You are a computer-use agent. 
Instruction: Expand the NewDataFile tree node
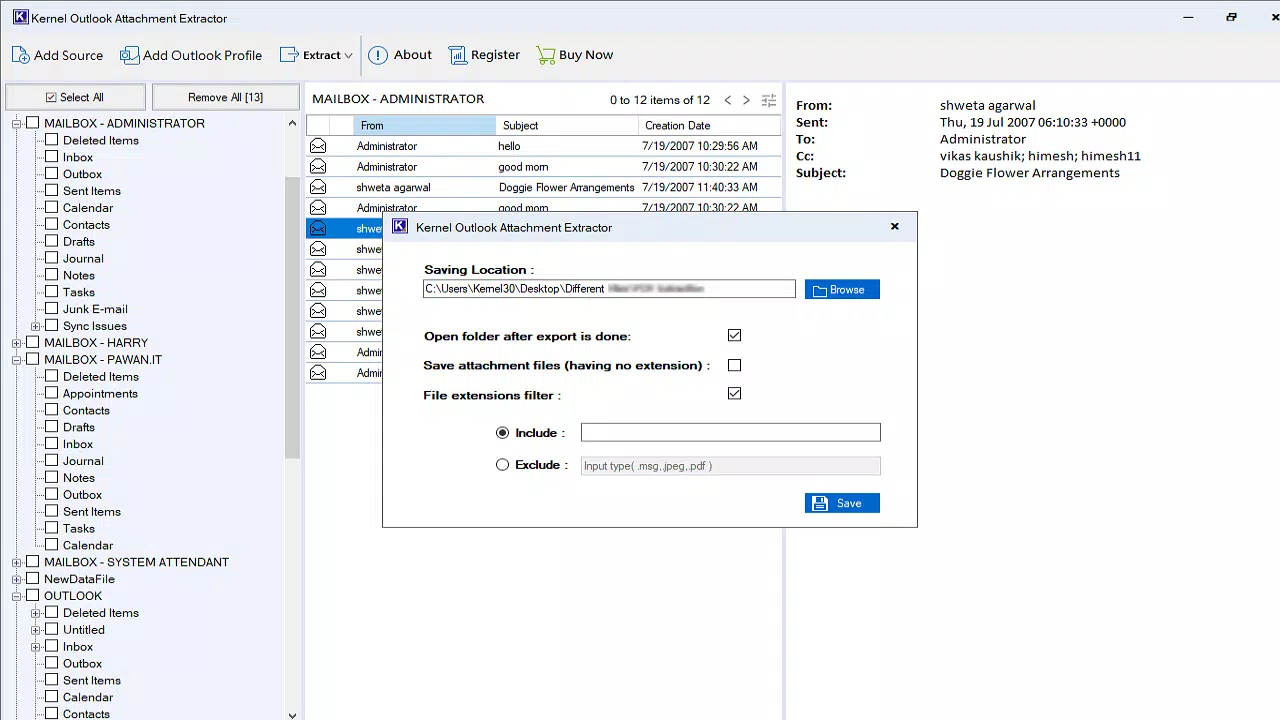tap(17, 579)
